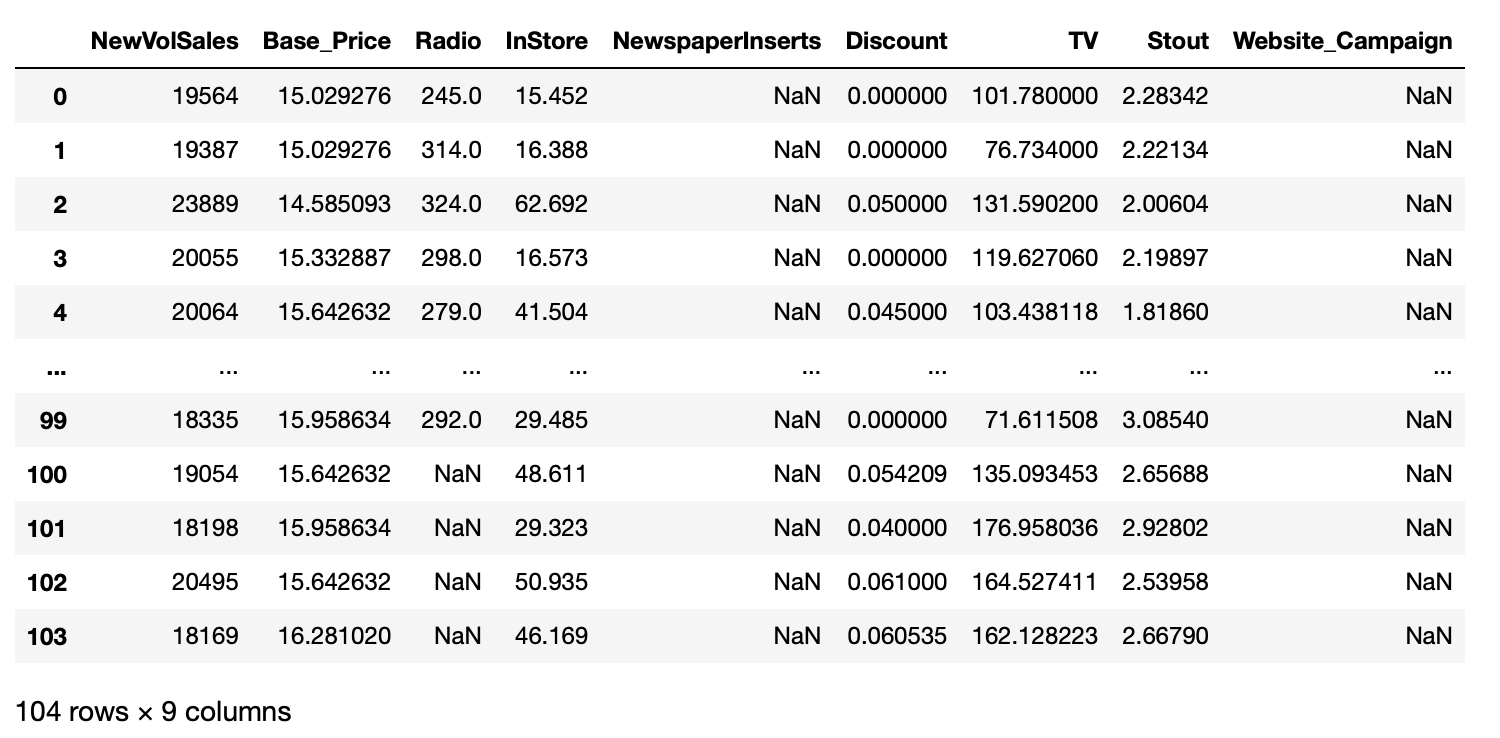Image resolution: width=1500 pixels, height=738 pixels.
Task: Click Base_Price value 16.281020
Action: tap(334, 636)
